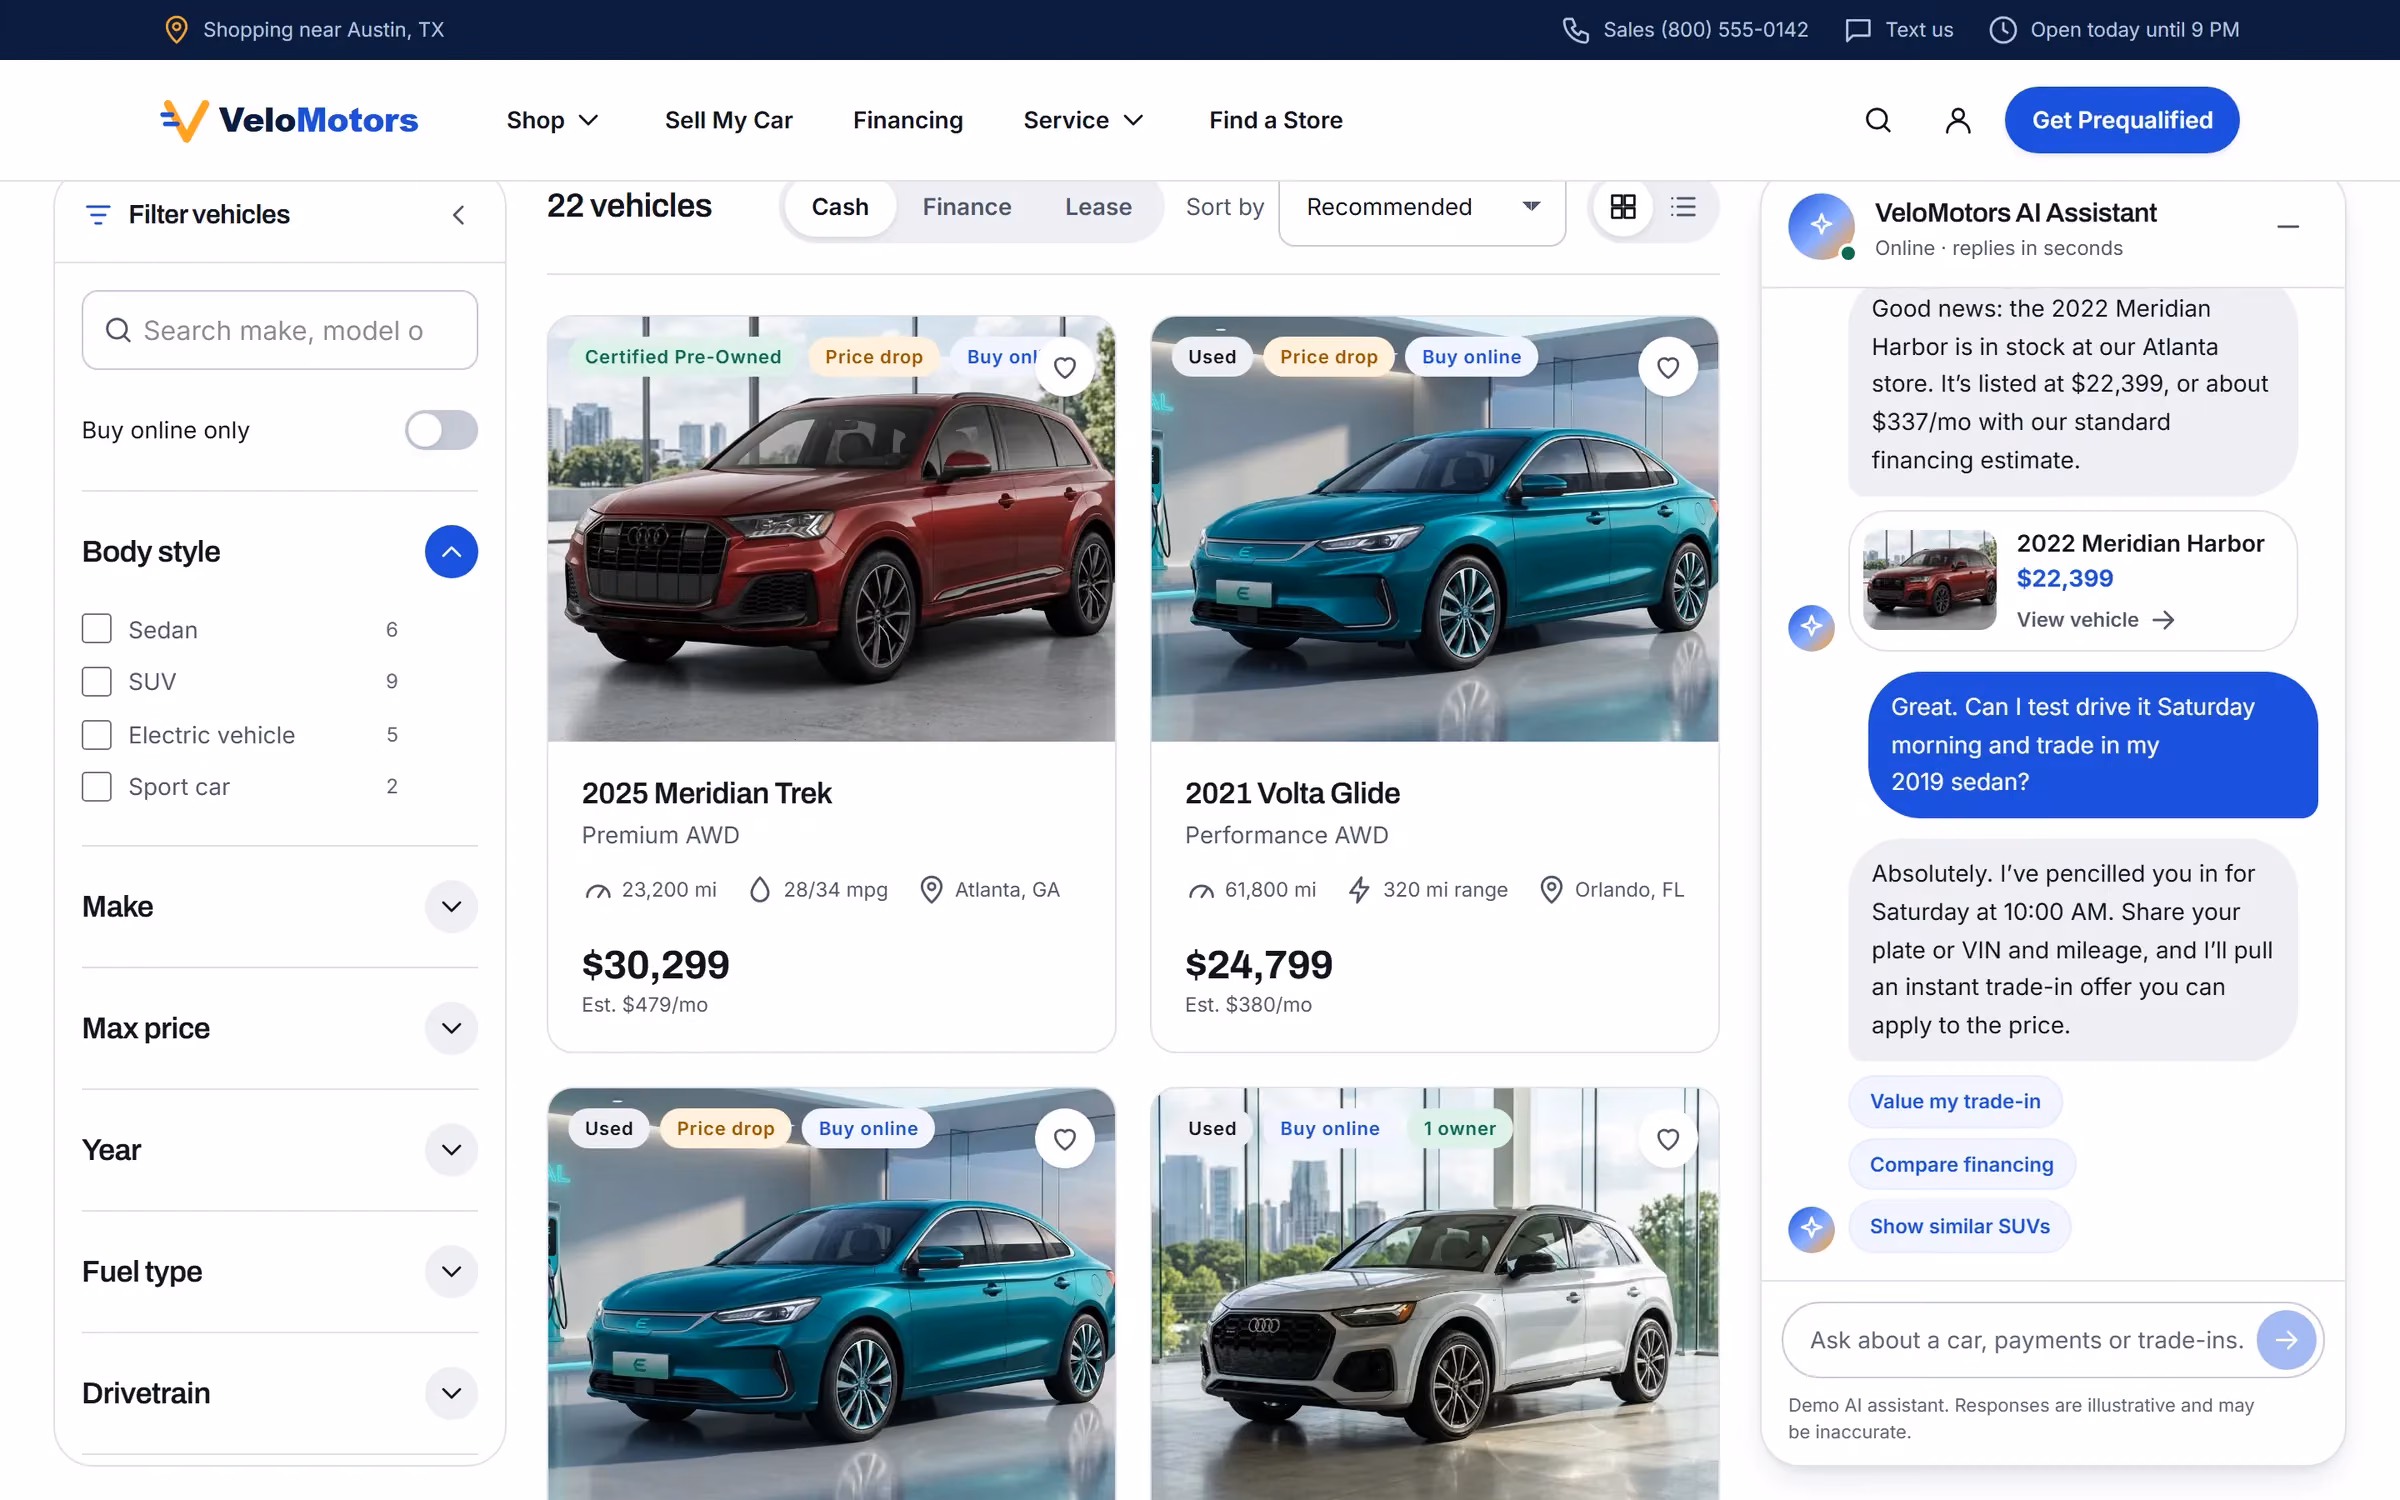Click the clock icon for store hours
2400x1500 pixels.
(x=2003, y=30)
